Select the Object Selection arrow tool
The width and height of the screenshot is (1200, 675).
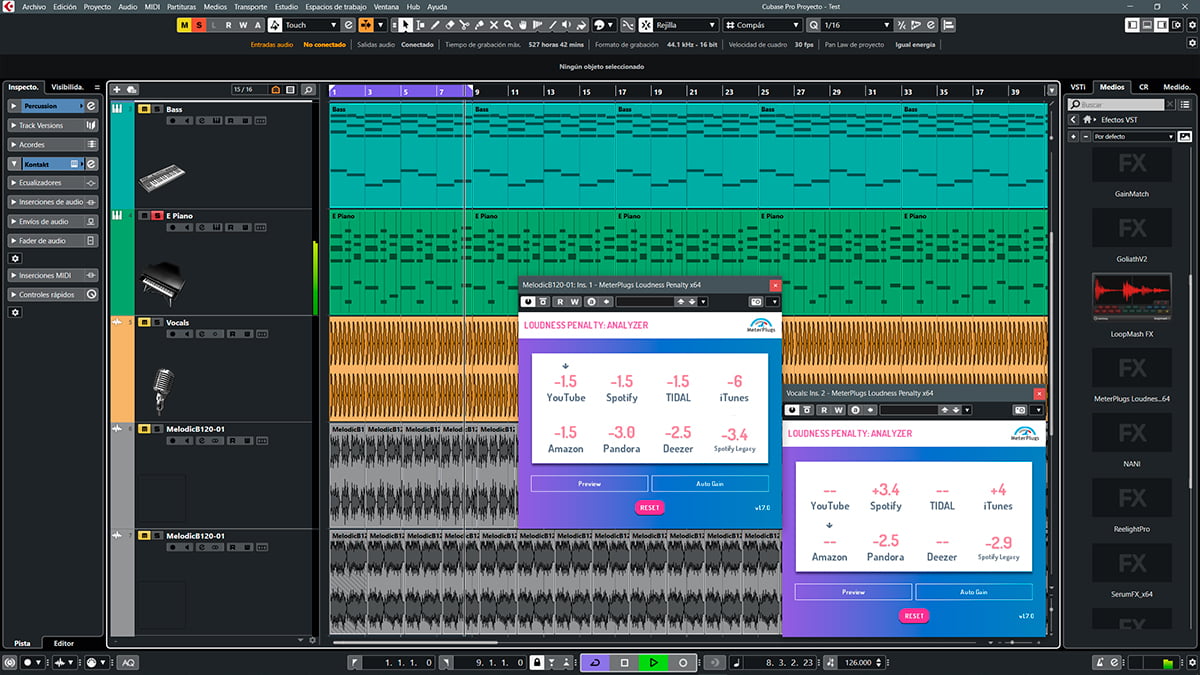pos(406,24)
